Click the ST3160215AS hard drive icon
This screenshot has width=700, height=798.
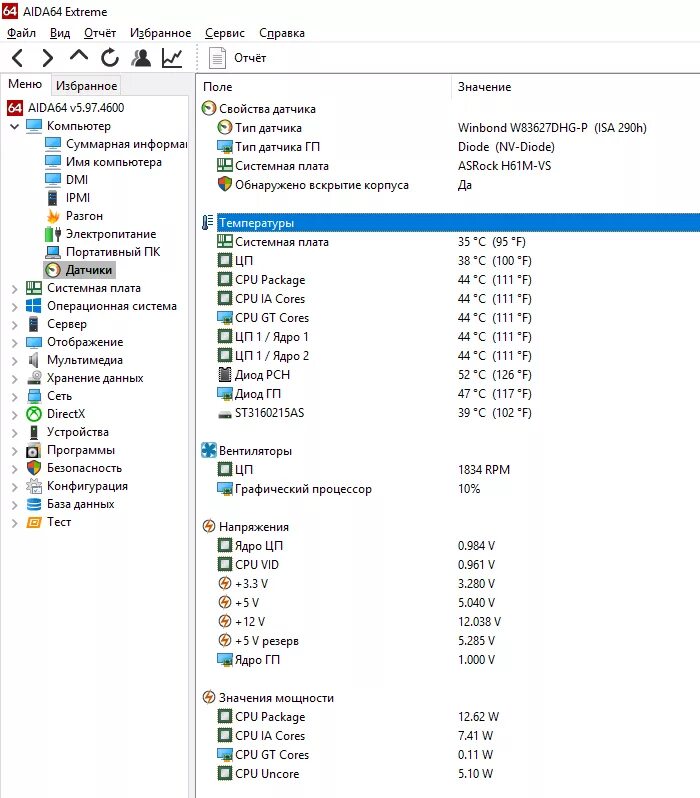coord(225,414)
